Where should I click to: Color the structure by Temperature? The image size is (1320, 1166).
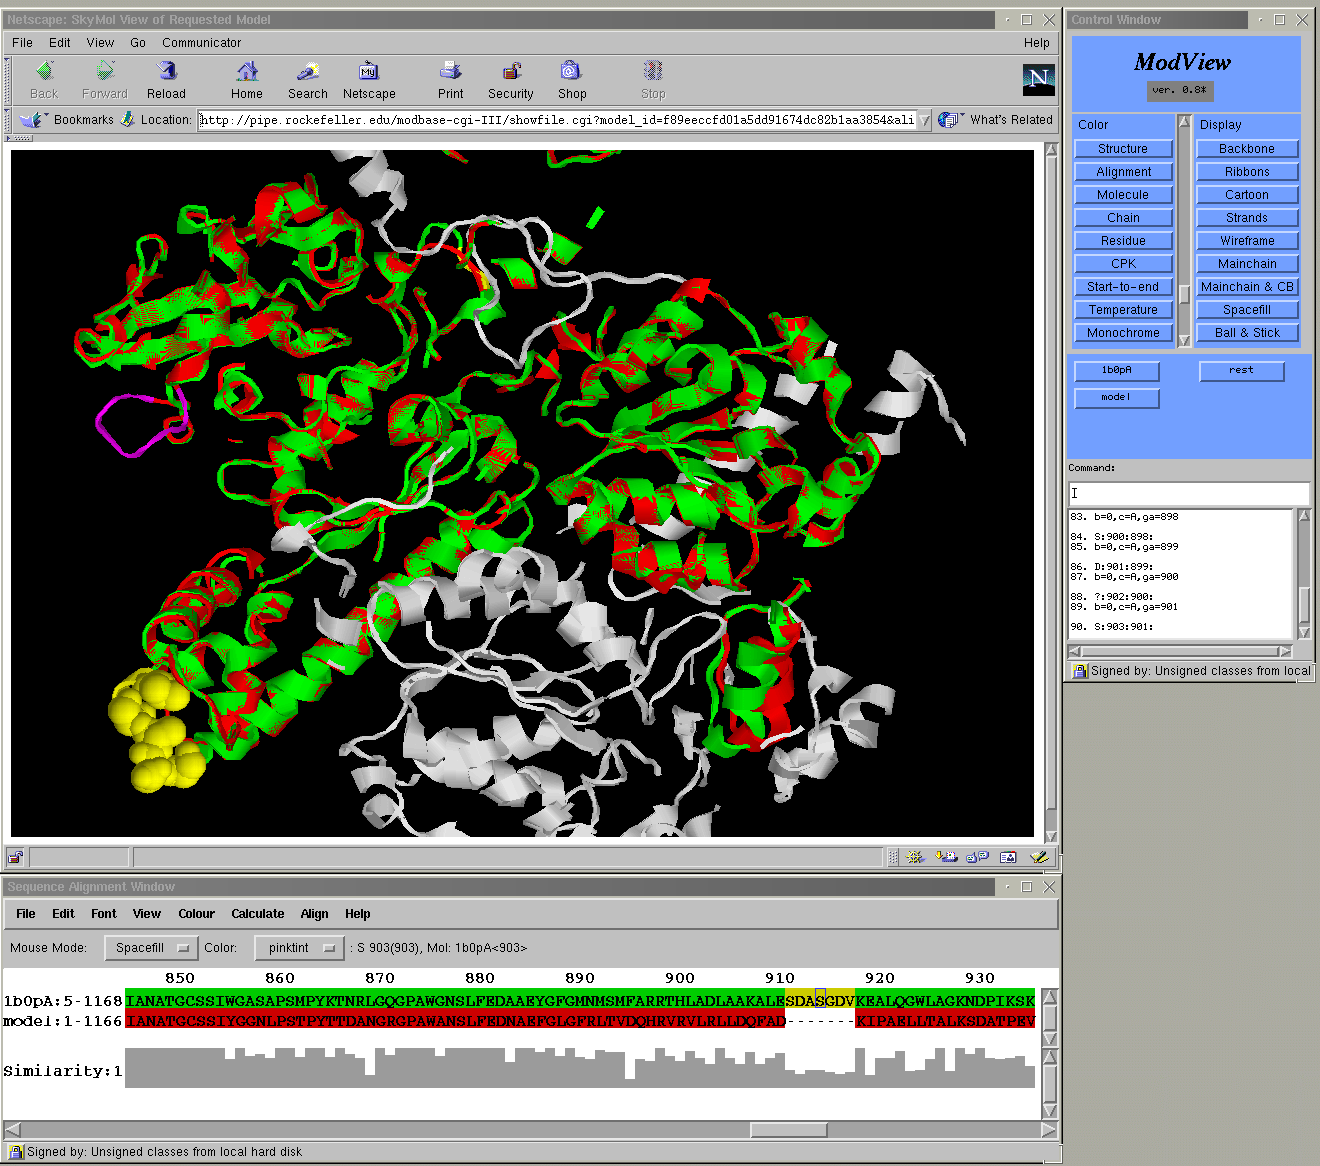click(1123, 310)
